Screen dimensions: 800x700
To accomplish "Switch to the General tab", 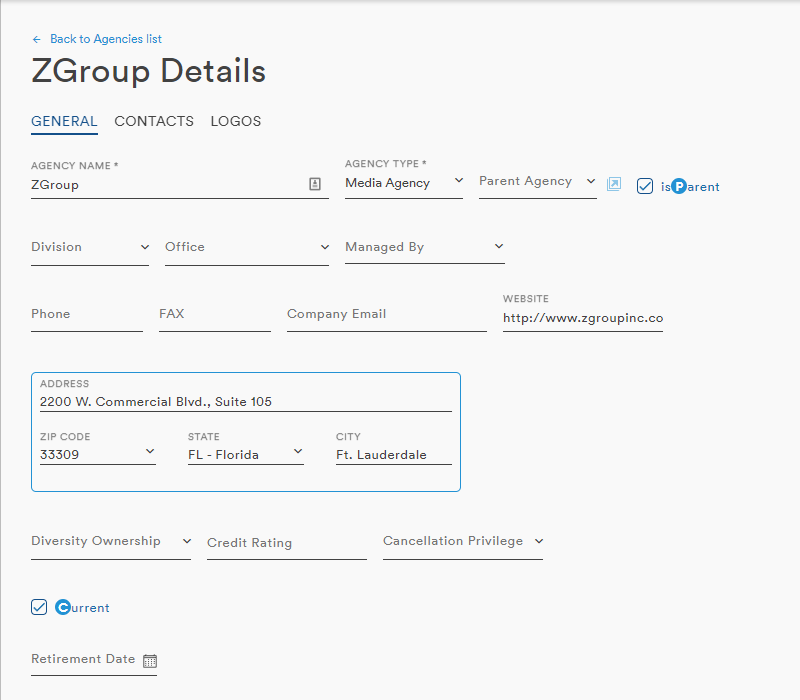I will click(x=64, y=121).
